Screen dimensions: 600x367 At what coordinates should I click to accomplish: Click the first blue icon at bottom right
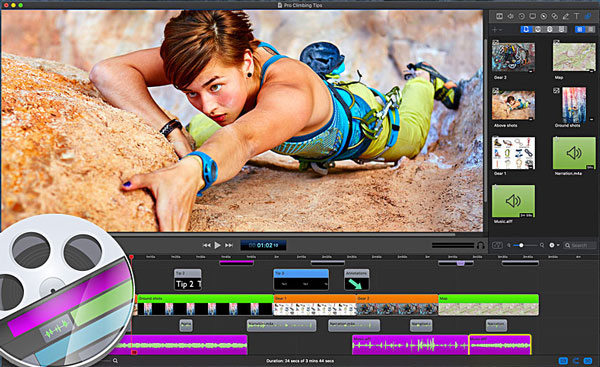(x=563, y=360)
